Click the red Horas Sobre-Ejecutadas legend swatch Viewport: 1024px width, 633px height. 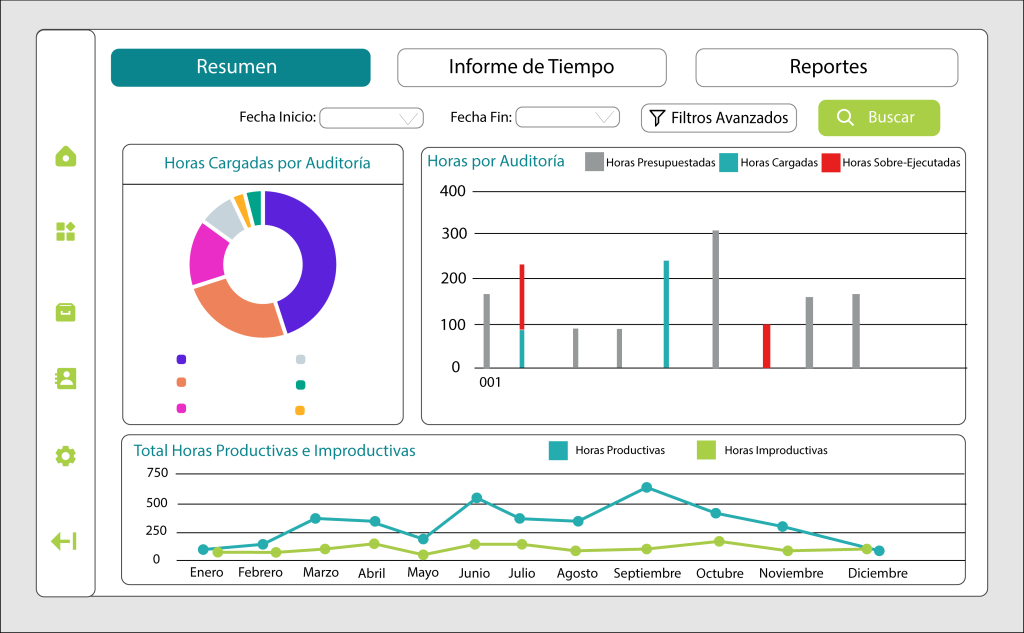point(831,162)
